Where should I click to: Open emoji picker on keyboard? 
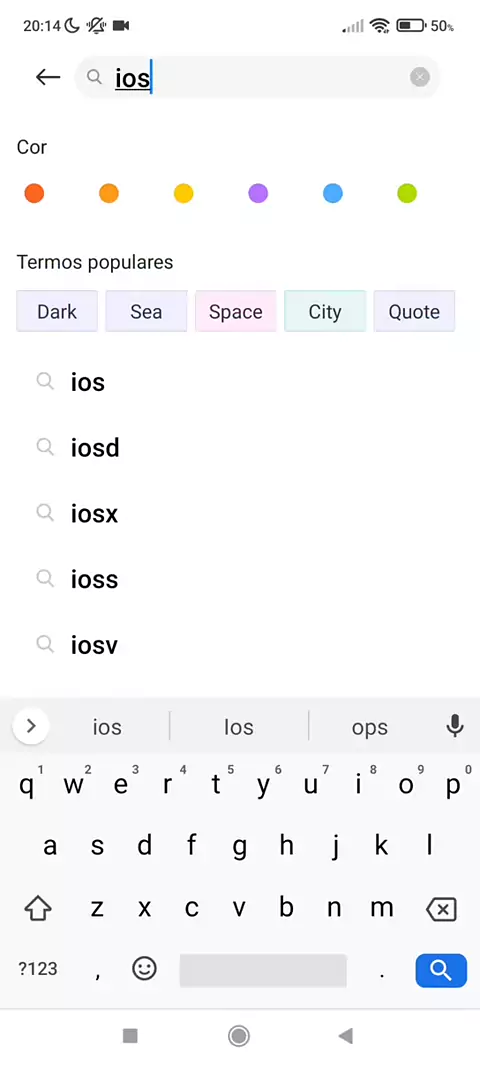(144, 969)
